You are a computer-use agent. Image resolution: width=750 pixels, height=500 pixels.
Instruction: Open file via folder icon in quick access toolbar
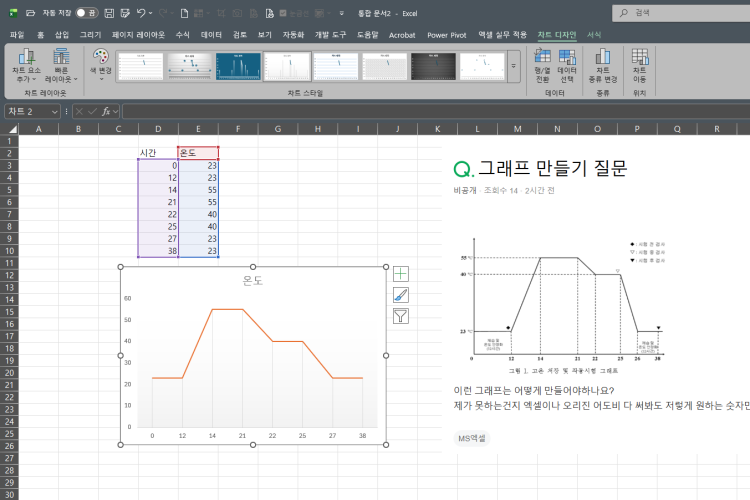tap(30, 13)
